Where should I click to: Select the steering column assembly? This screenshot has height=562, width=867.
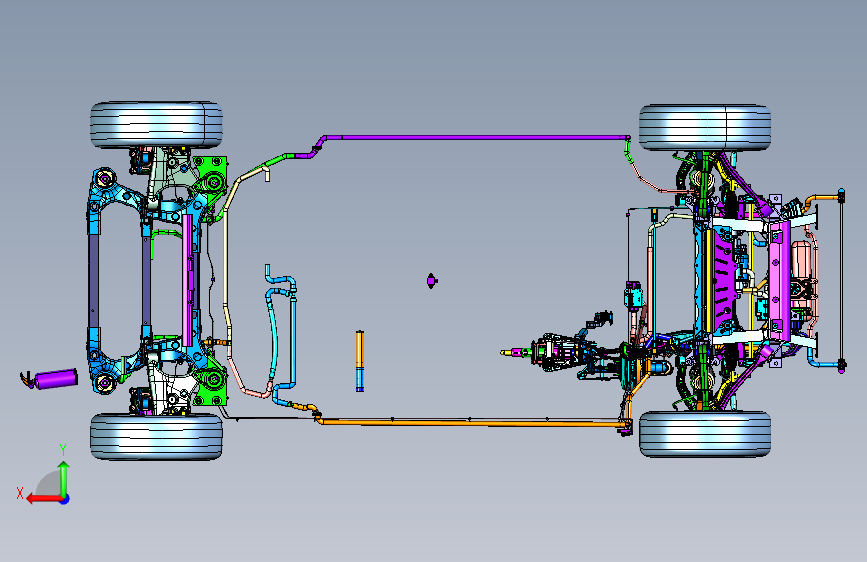[558, 352]
